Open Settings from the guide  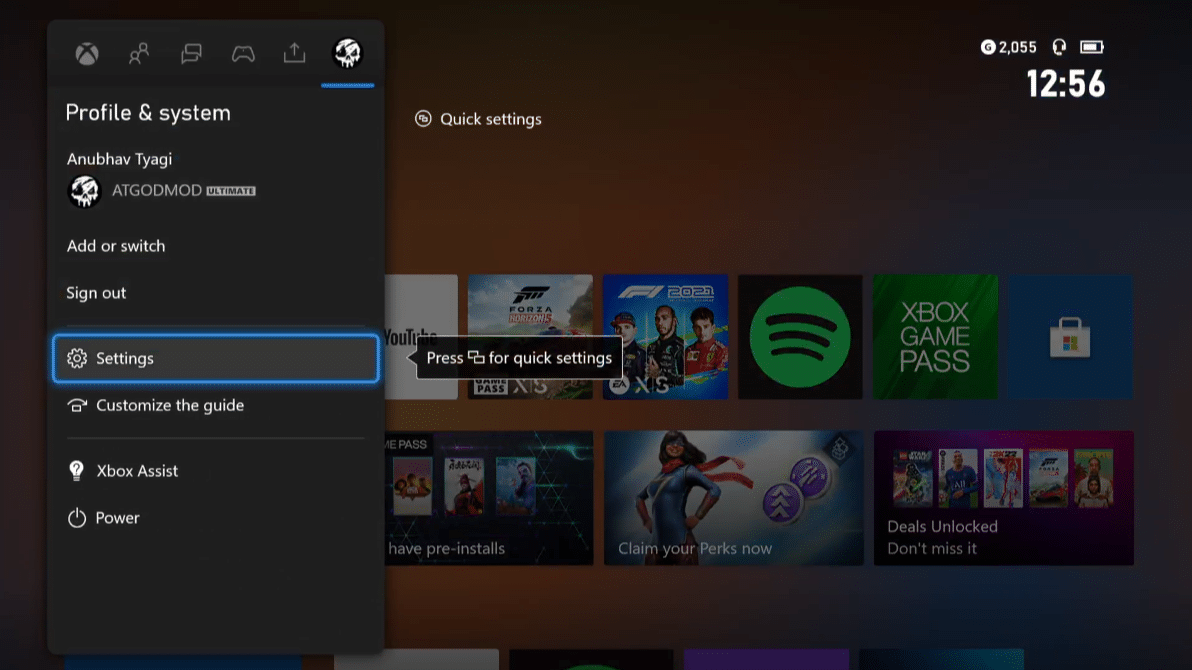(x=216, y=358)
